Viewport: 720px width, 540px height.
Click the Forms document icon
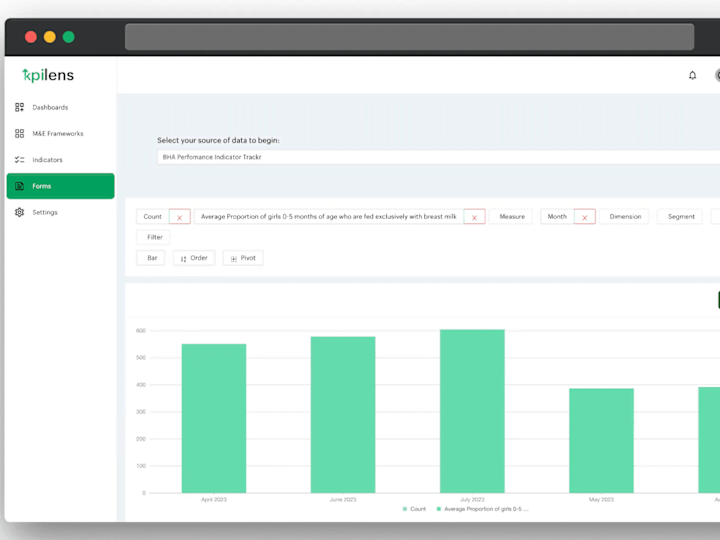click(19, 186)
